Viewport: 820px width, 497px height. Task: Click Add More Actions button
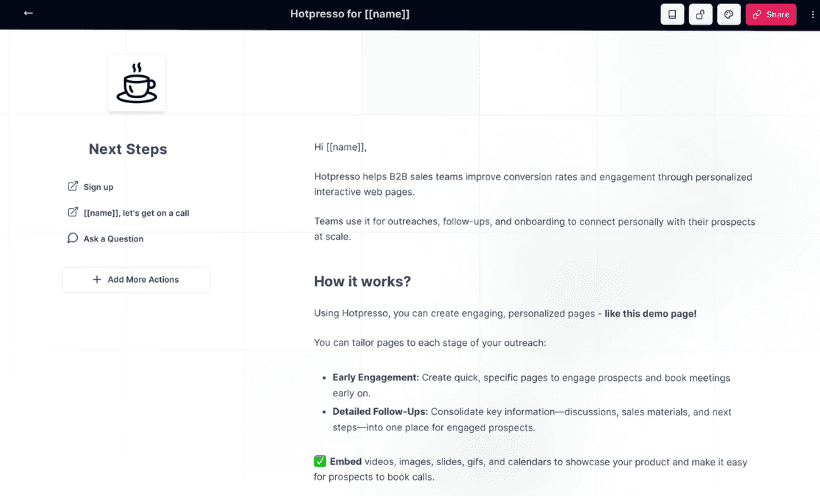point(136,280)
